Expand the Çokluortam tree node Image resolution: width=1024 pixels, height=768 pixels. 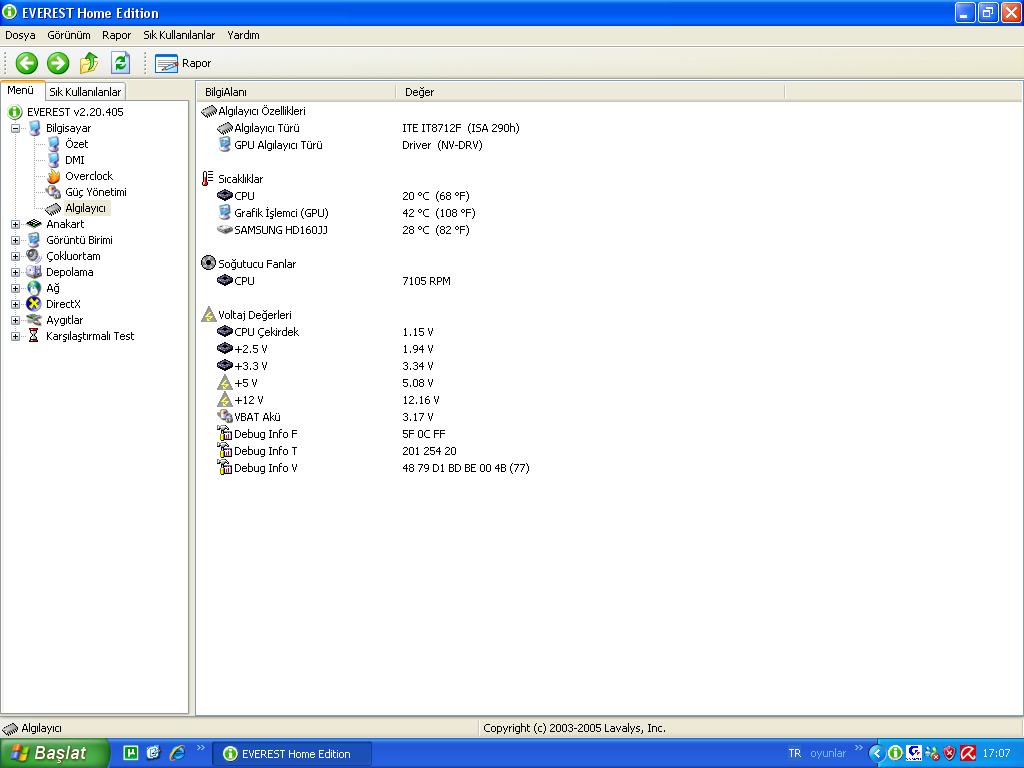click(x=15, y=256)
